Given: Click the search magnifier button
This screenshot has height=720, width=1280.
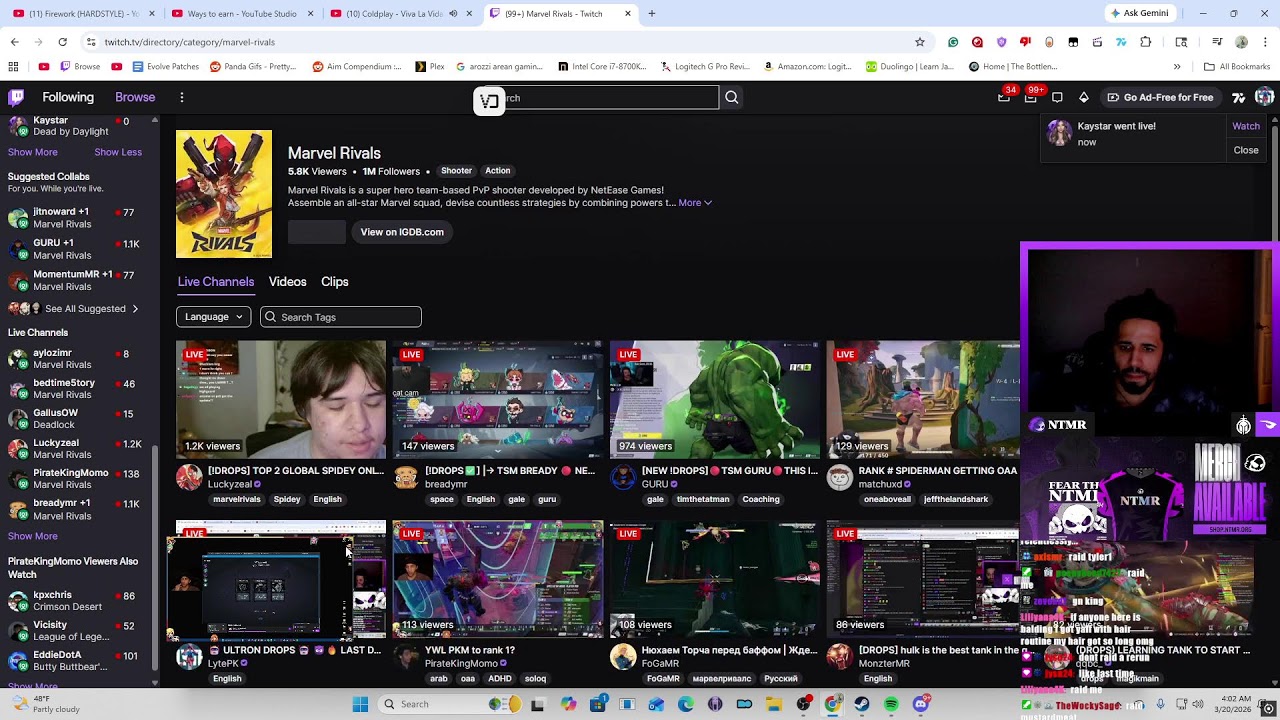Looking at the screenshot, I should [732, 97].
